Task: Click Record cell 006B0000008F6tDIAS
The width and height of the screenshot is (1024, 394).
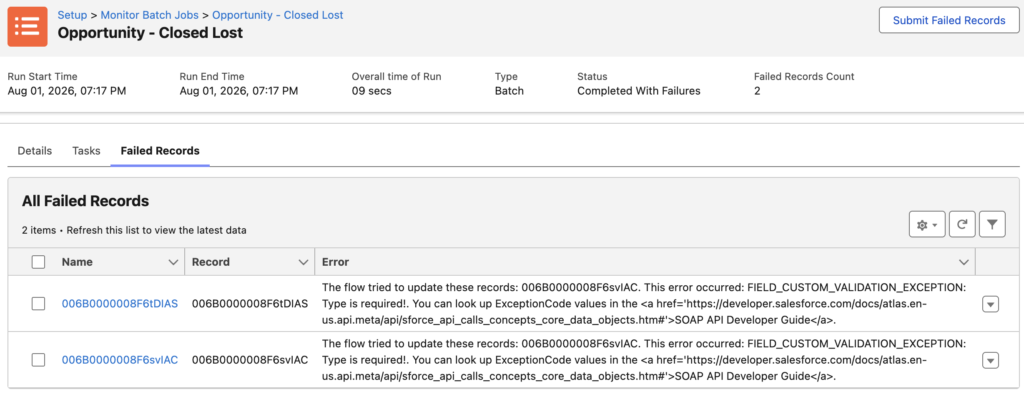Action: click(250, 304)
